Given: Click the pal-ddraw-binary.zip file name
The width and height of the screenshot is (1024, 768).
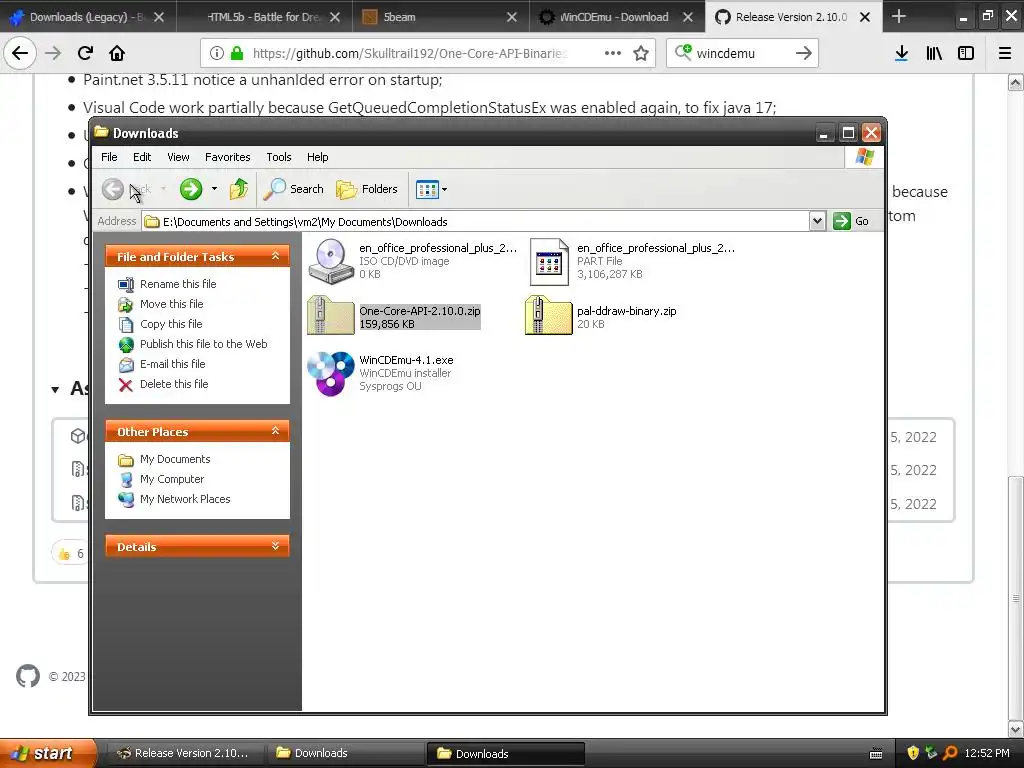Looking at the screenshot, I should [x=626, y=311].
